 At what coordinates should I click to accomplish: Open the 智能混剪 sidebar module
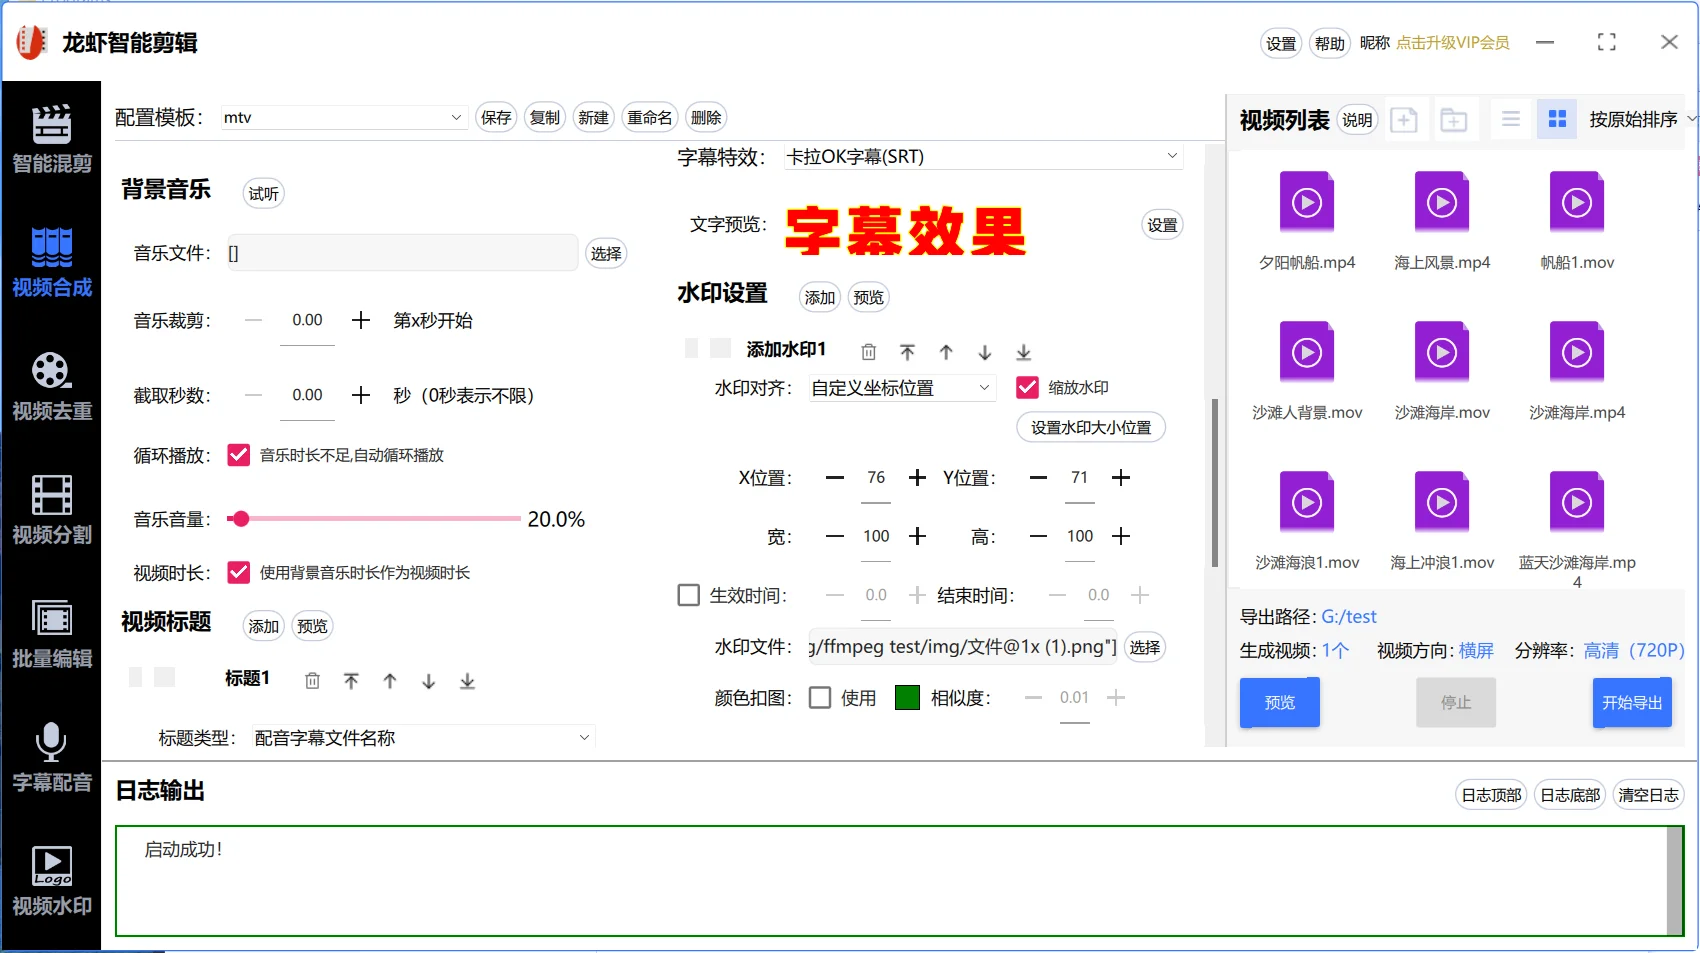pos(51,139)
